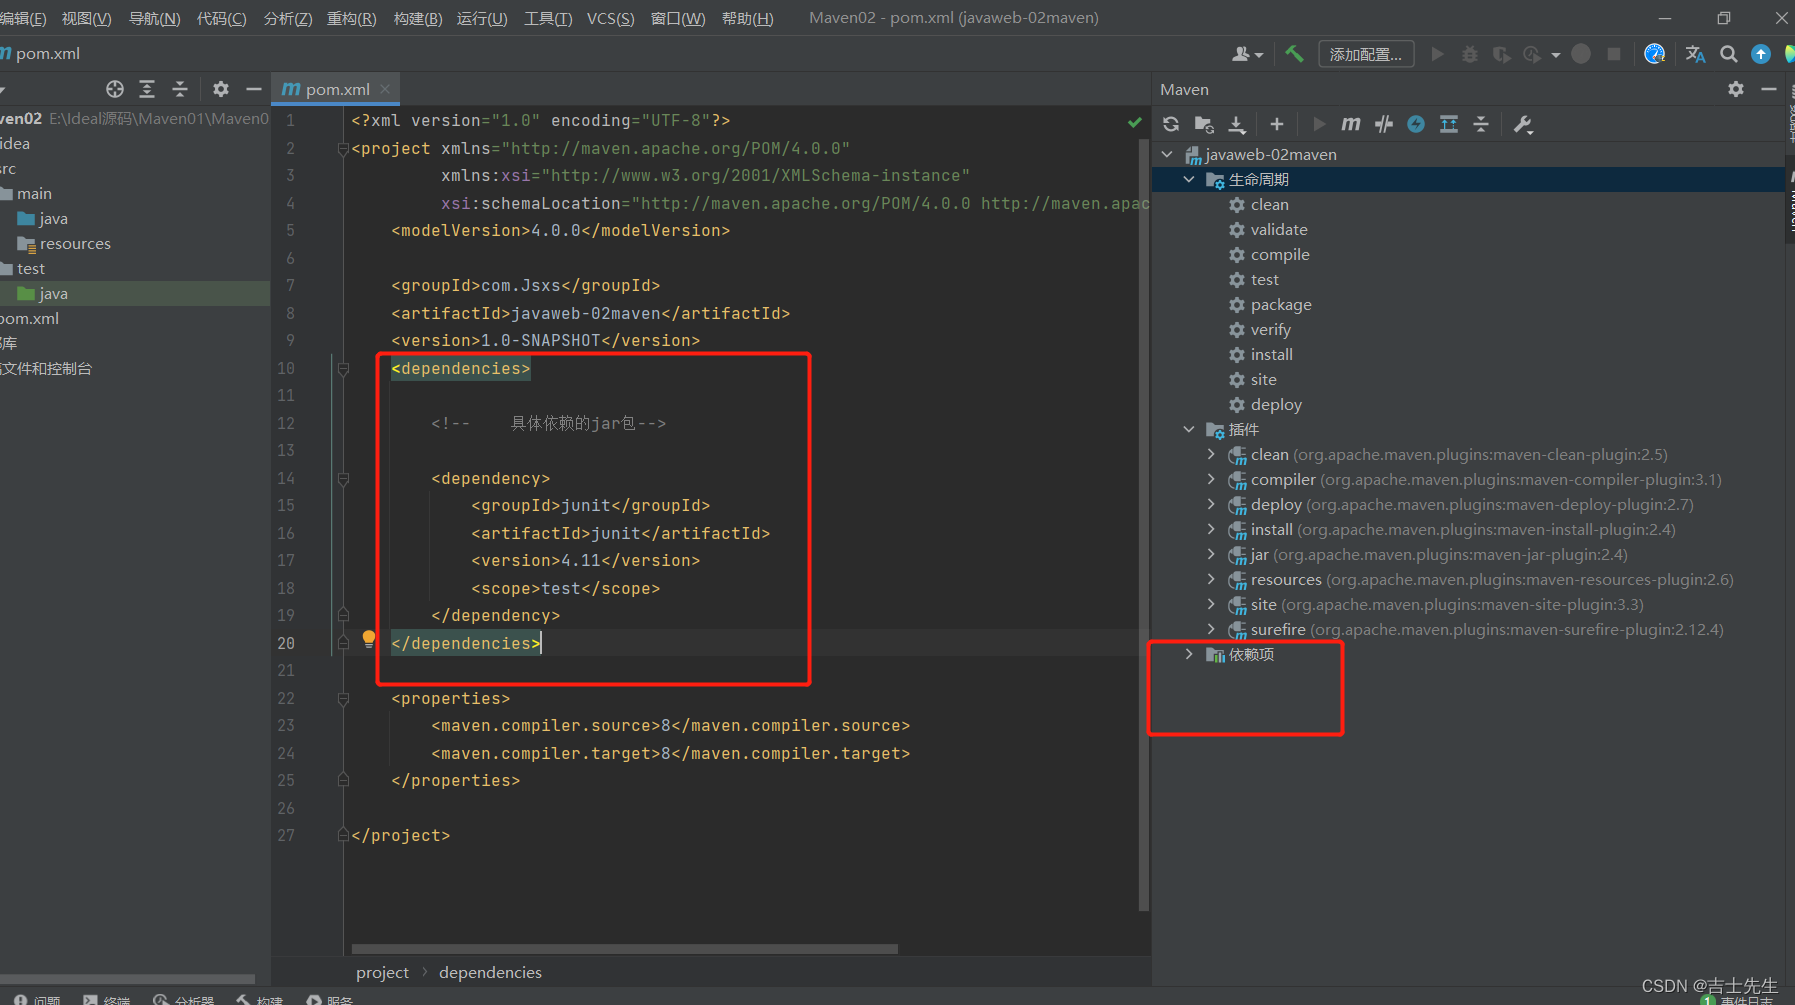Expand the 依赖项 dependencies node
Viewport: 1795px width, 1005px height.
1189,654
